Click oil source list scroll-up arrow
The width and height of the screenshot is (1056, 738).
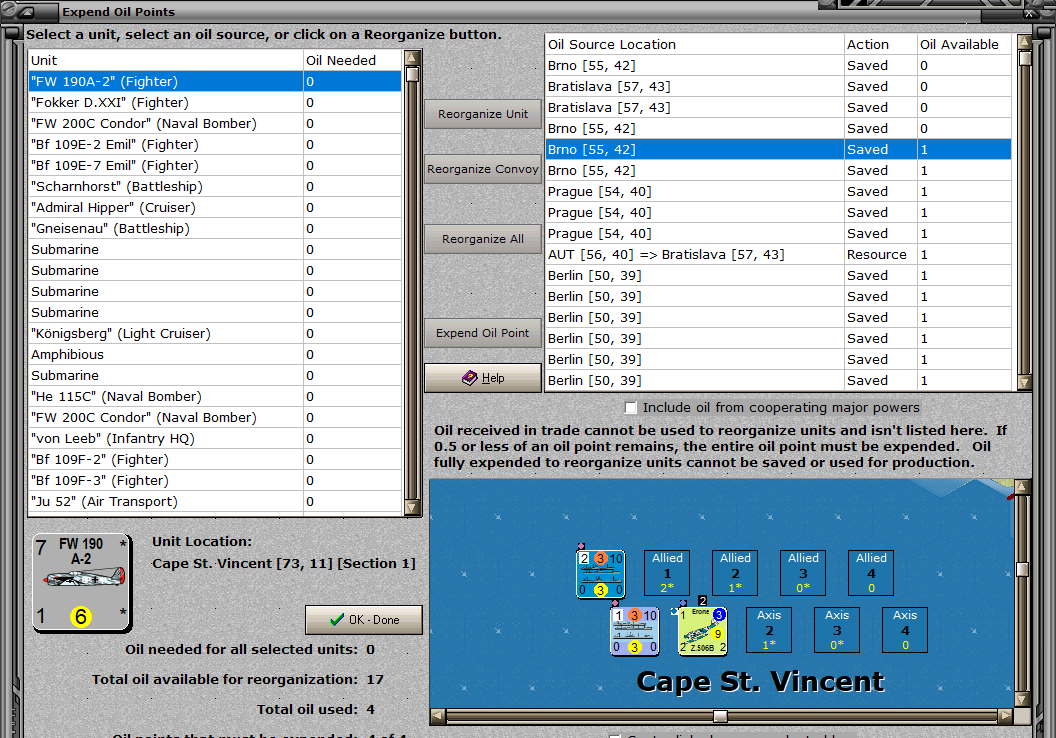point(1024,42)
